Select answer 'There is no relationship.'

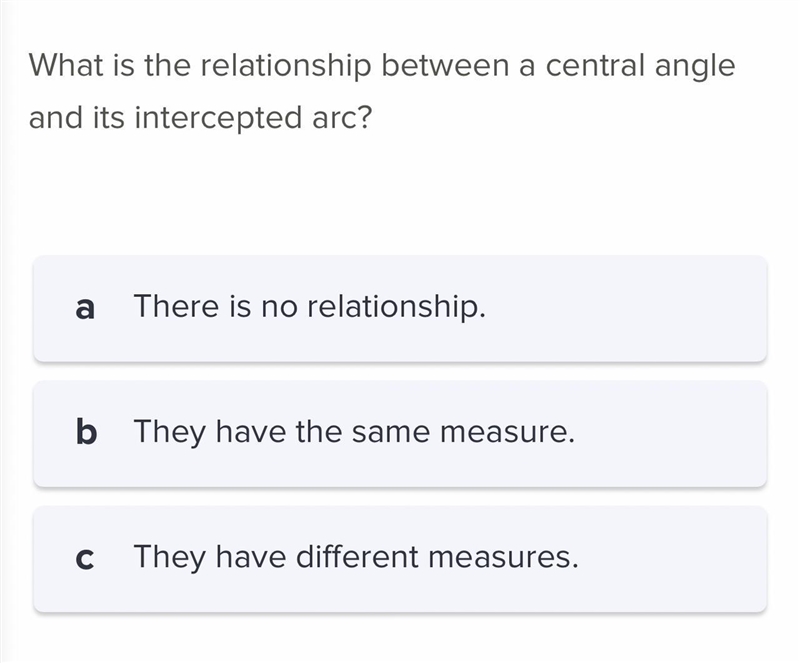309,307
